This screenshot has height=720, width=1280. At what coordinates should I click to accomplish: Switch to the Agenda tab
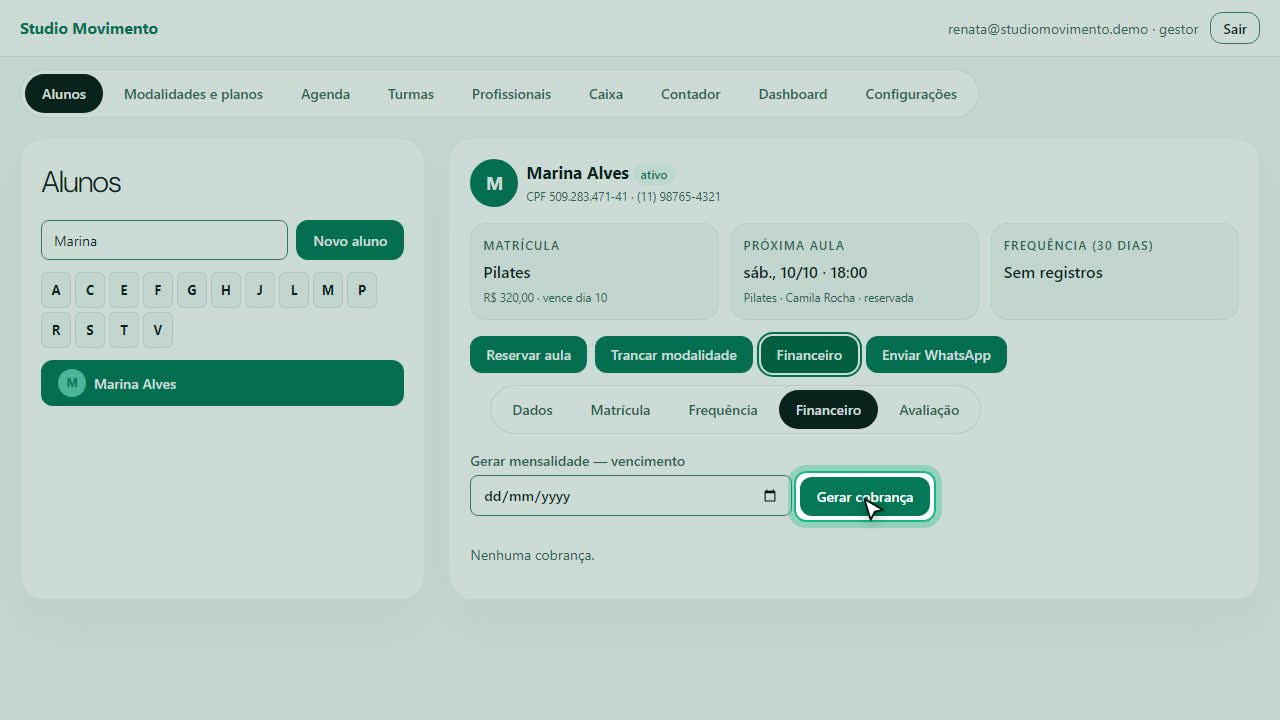coord(325,94)
